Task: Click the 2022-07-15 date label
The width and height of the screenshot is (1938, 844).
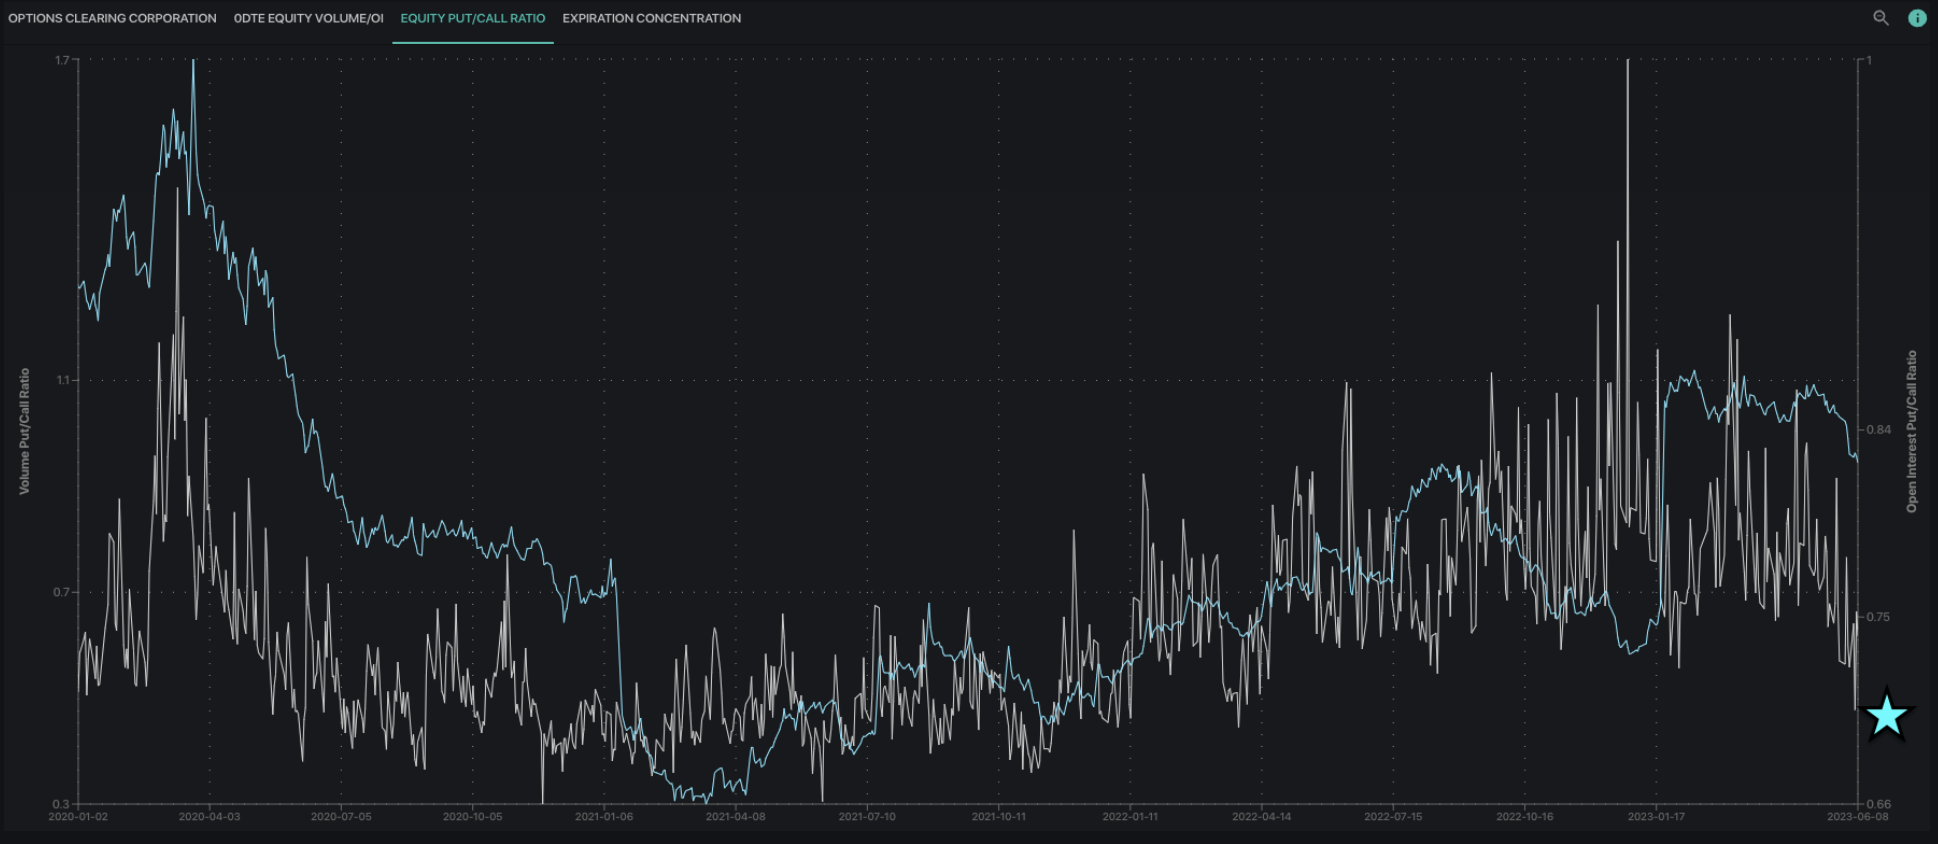Action: coord(1393,817)
